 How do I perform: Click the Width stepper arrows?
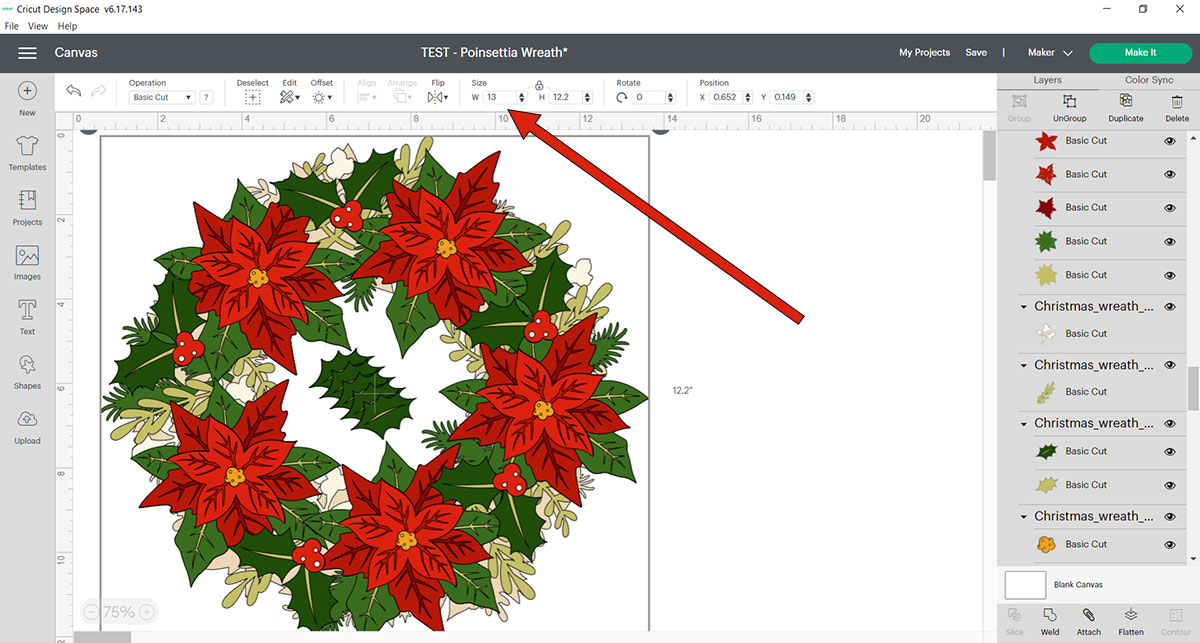point(522,98)
